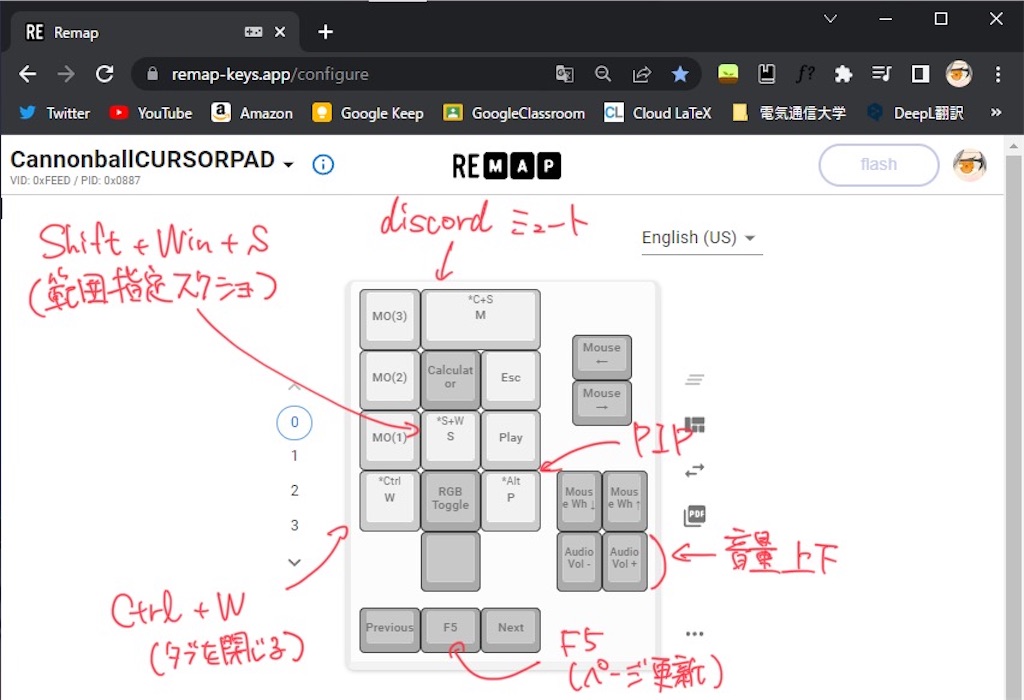This screenshot has height=700, width=1024.
Task: Select layer 0
Action: 295,422
